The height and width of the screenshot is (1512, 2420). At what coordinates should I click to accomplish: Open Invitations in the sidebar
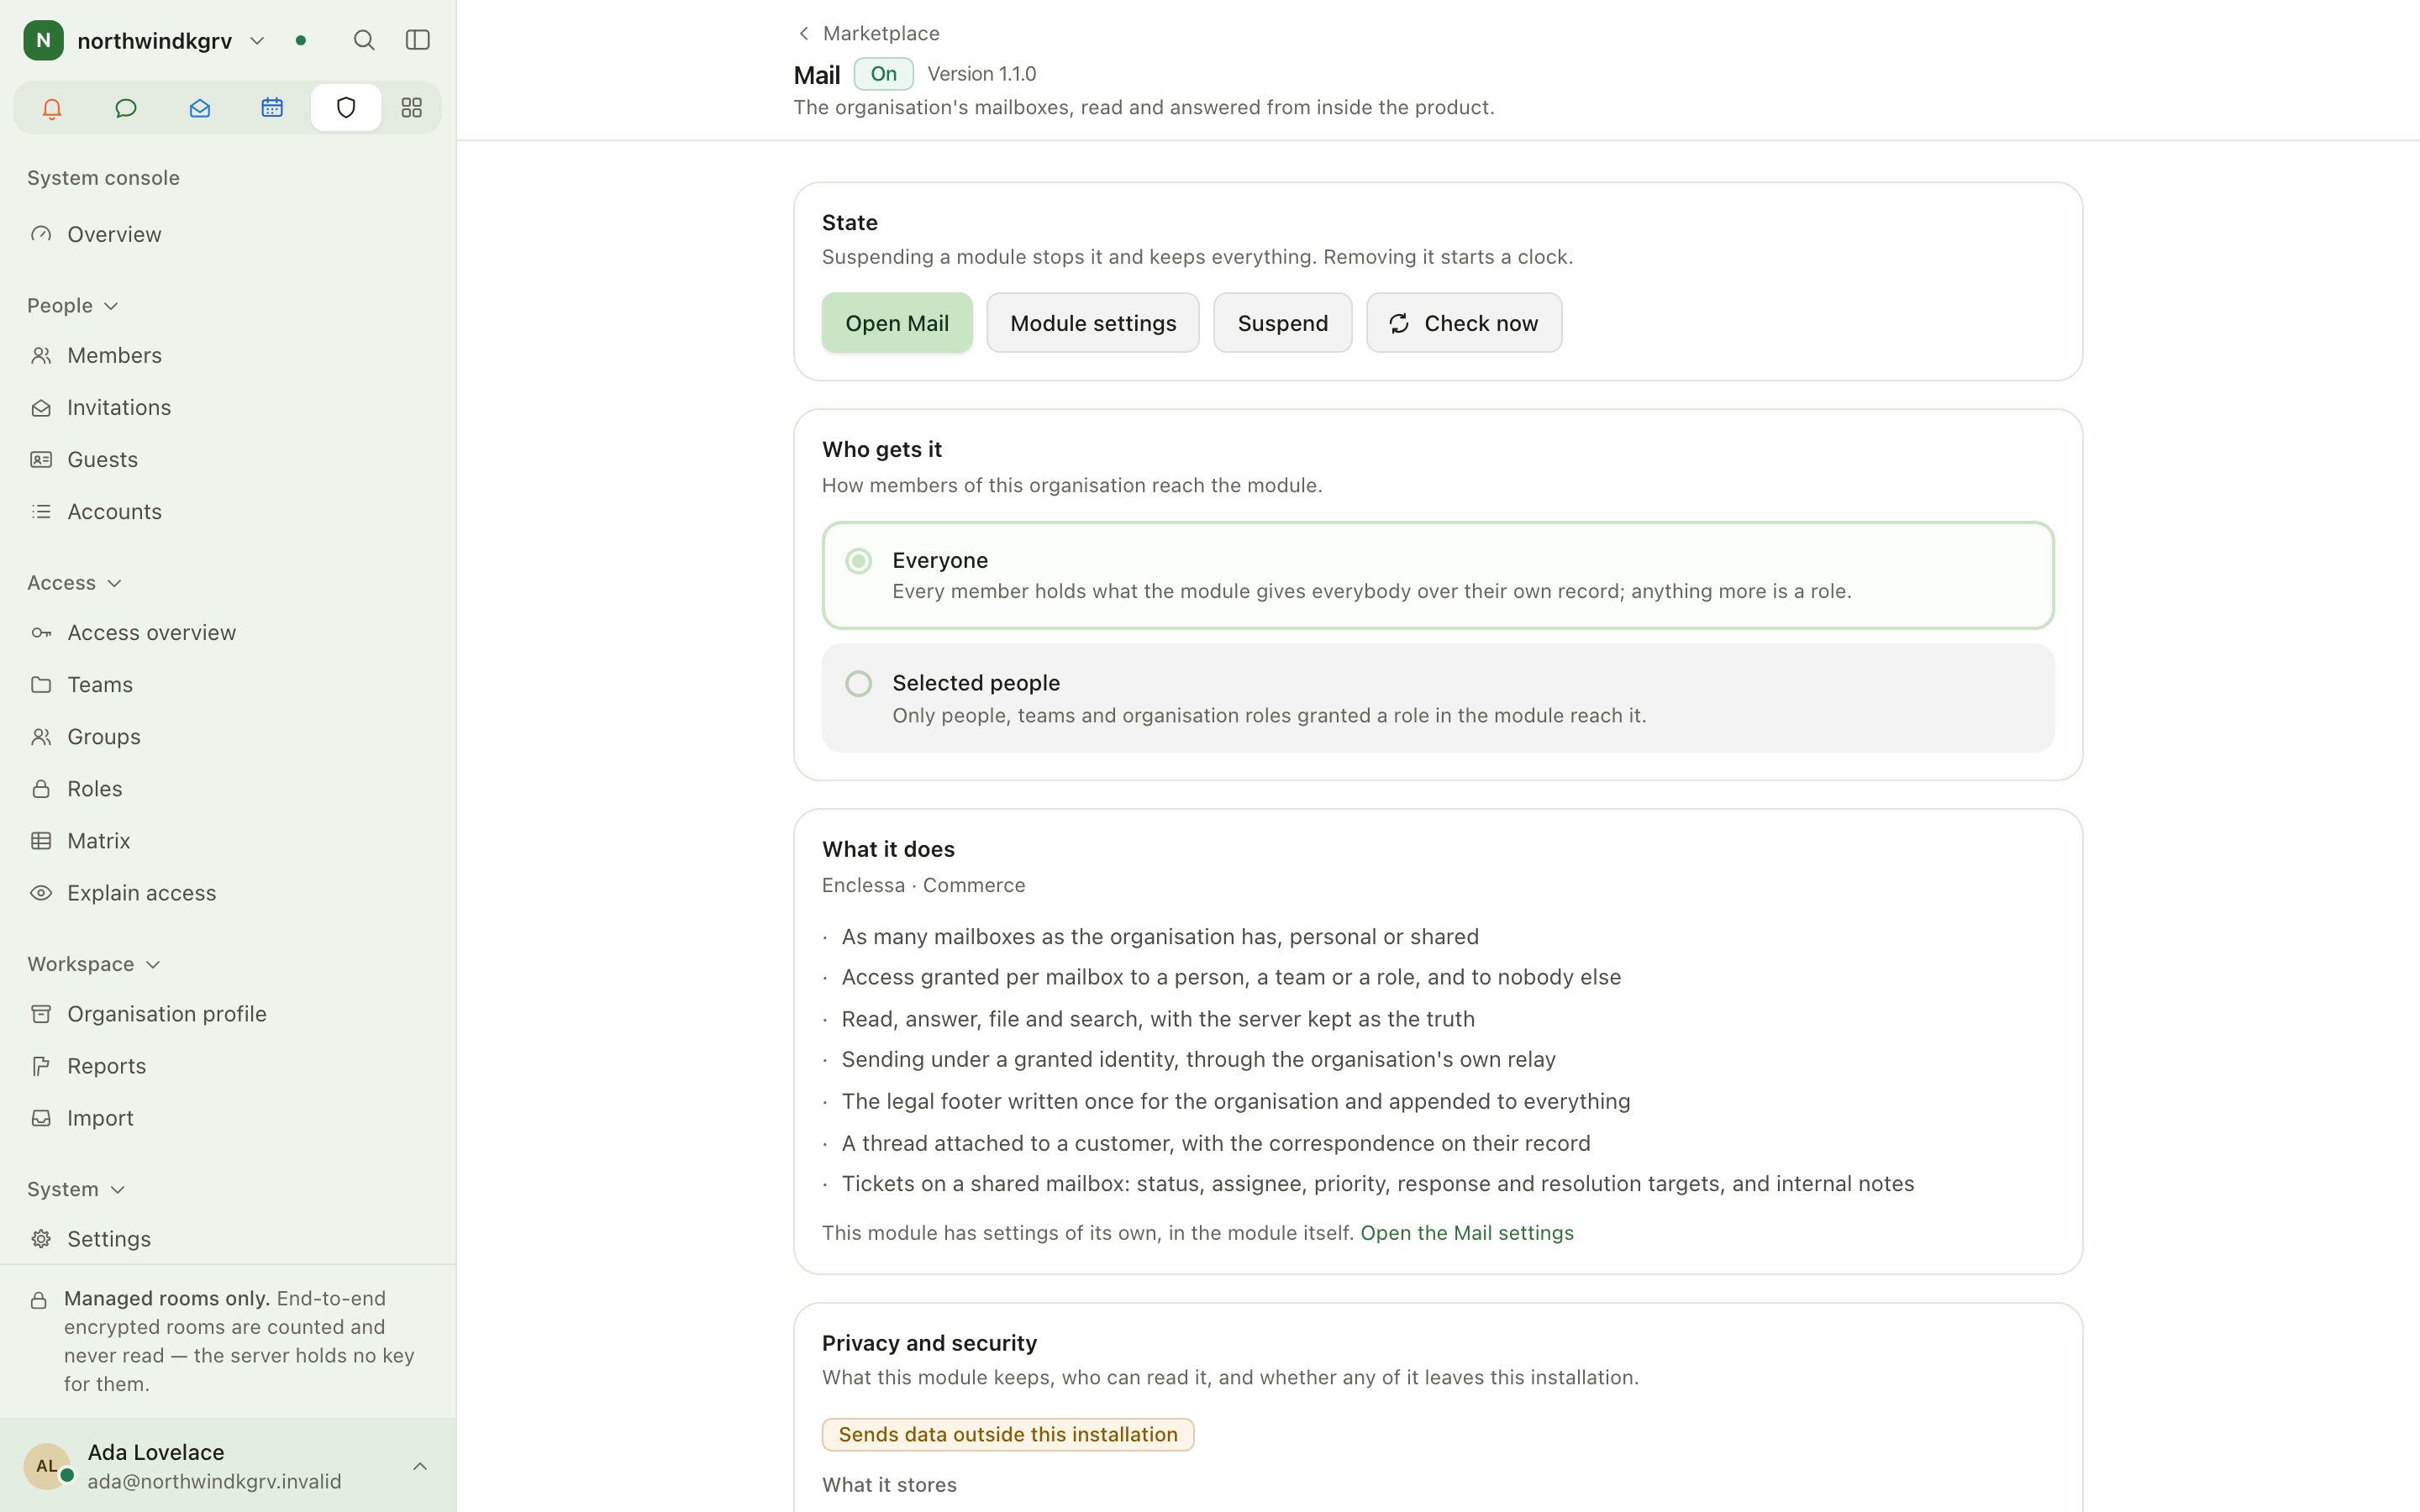click(x=228, y=407)
